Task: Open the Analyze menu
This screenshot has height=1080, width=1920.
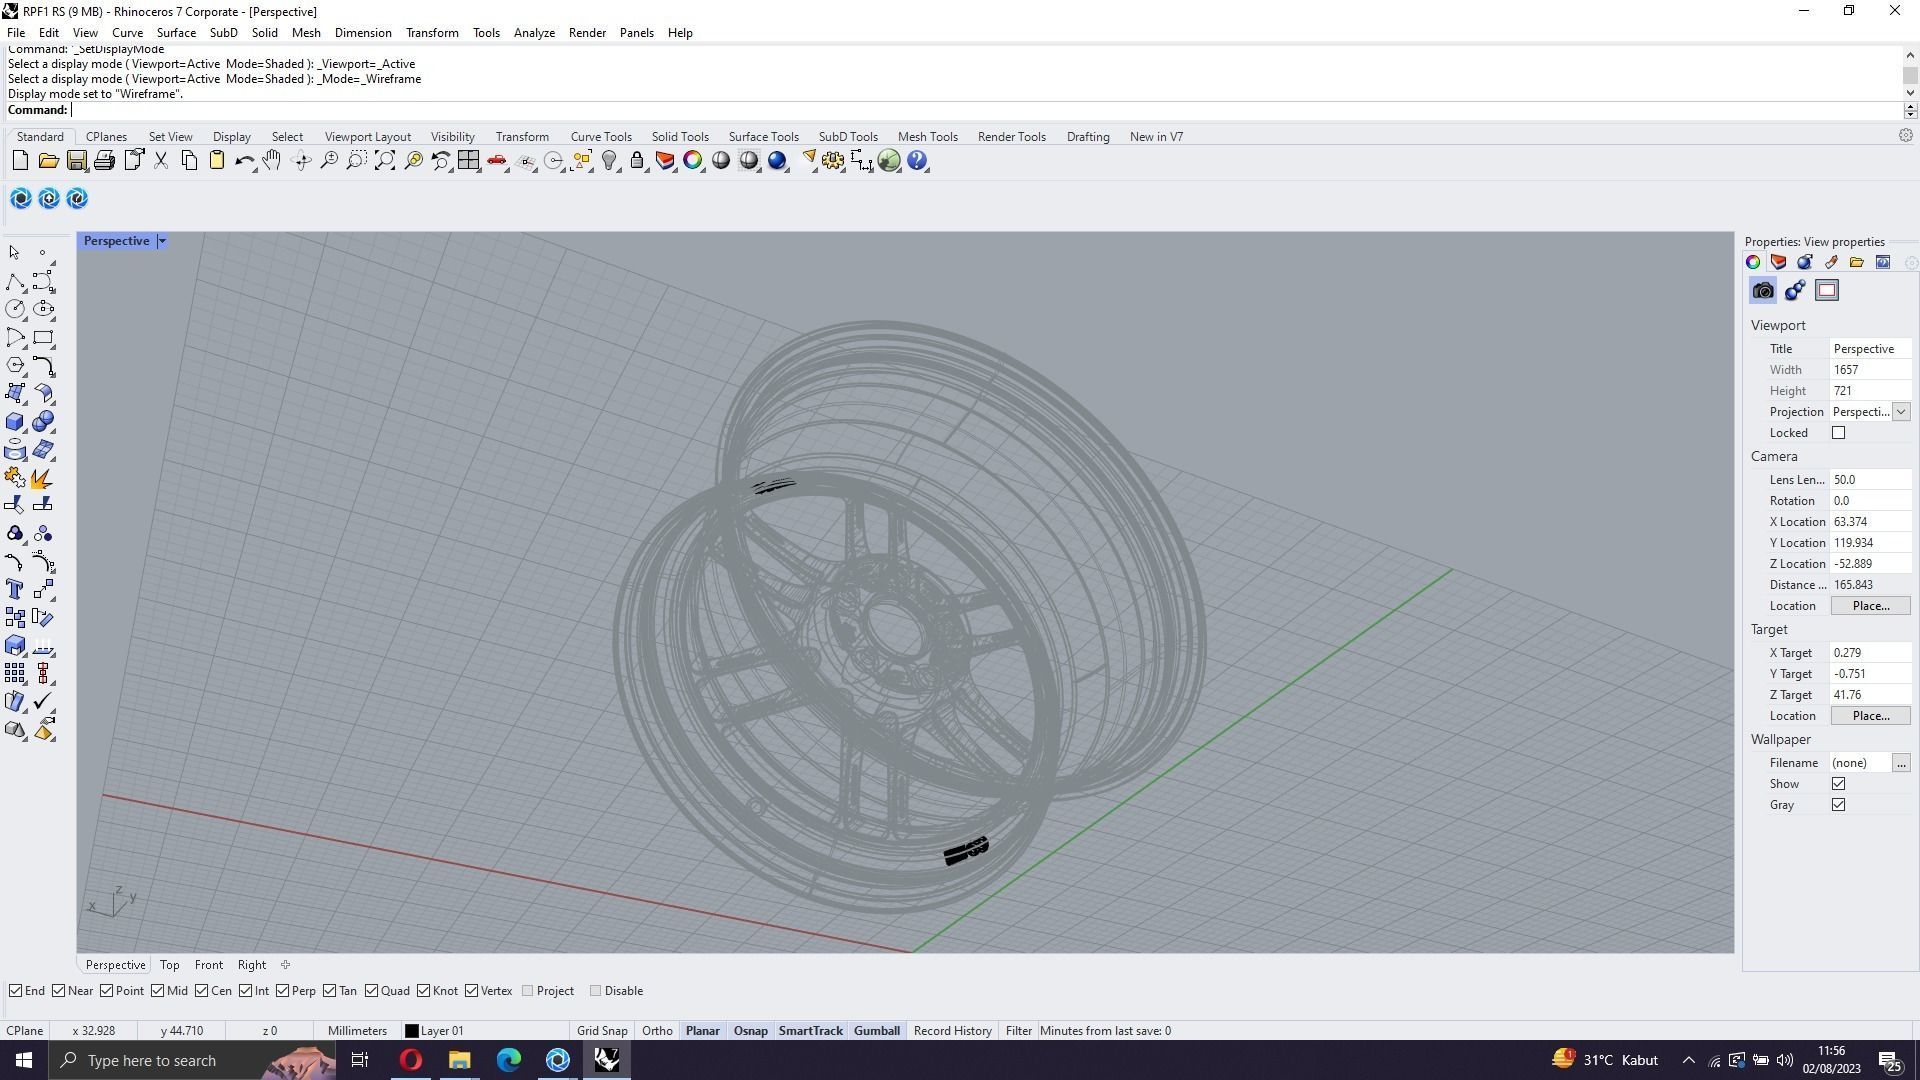Action: tap(534, 33)
